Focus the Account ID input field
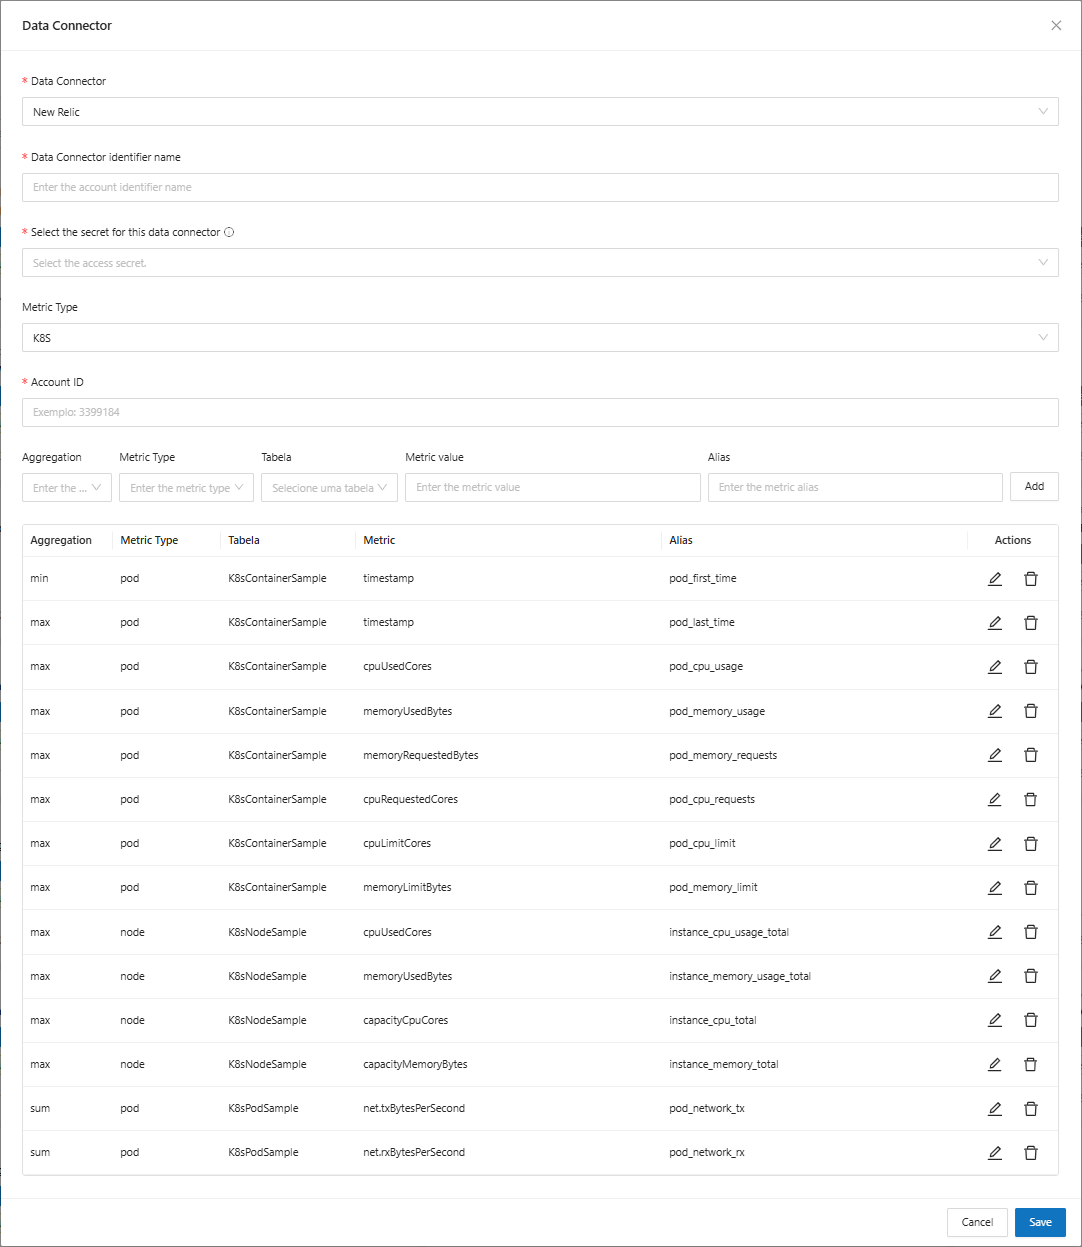The height and width of the screenshot is (1247, 1082). click(x=540, y=412)
